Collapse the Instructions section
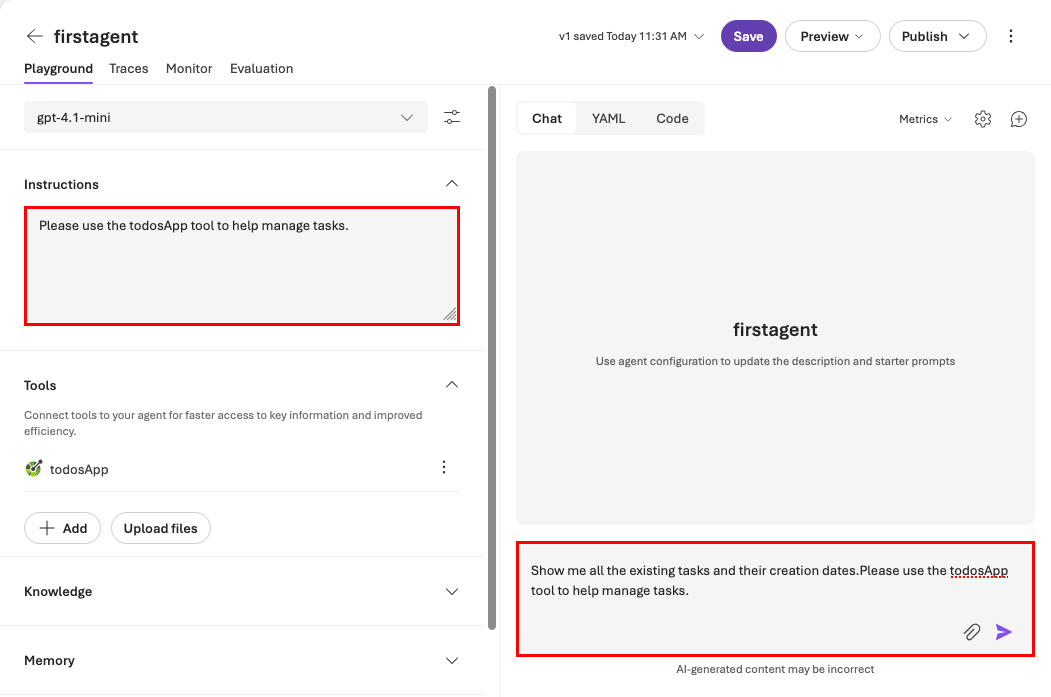Screen dimensions: 1051x697 (x=451, y=184)
